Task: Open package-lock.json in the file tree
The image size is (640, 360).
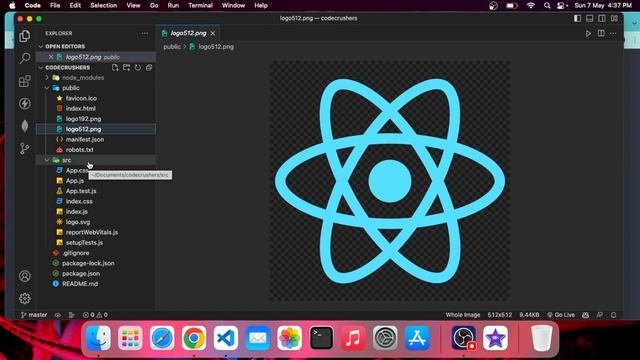Action: [88, 263]
